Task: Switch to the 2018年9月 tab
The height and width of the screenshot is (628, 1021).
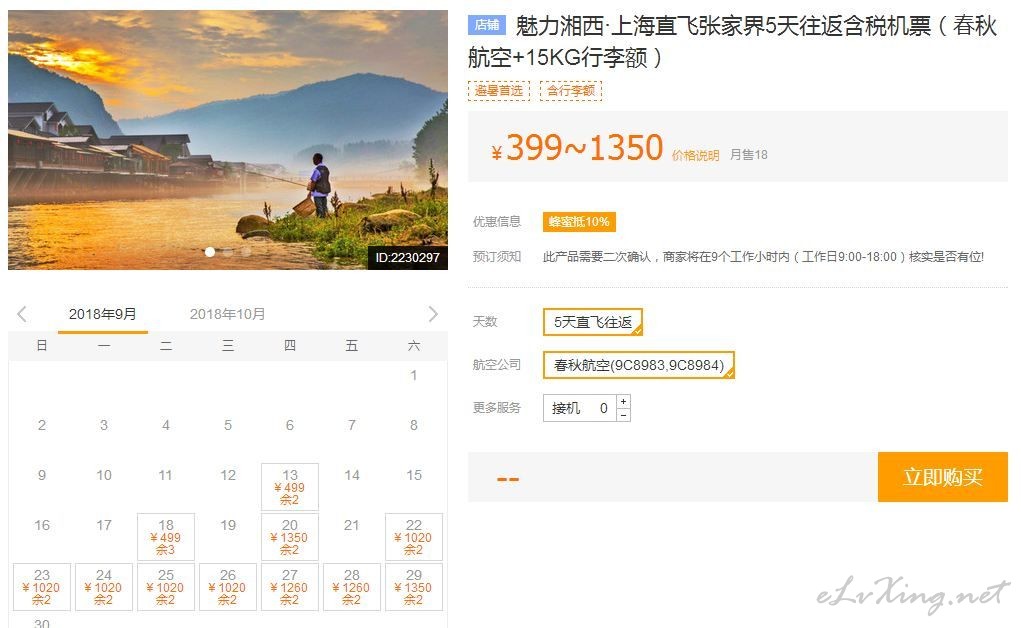Action: pos(103,314)
